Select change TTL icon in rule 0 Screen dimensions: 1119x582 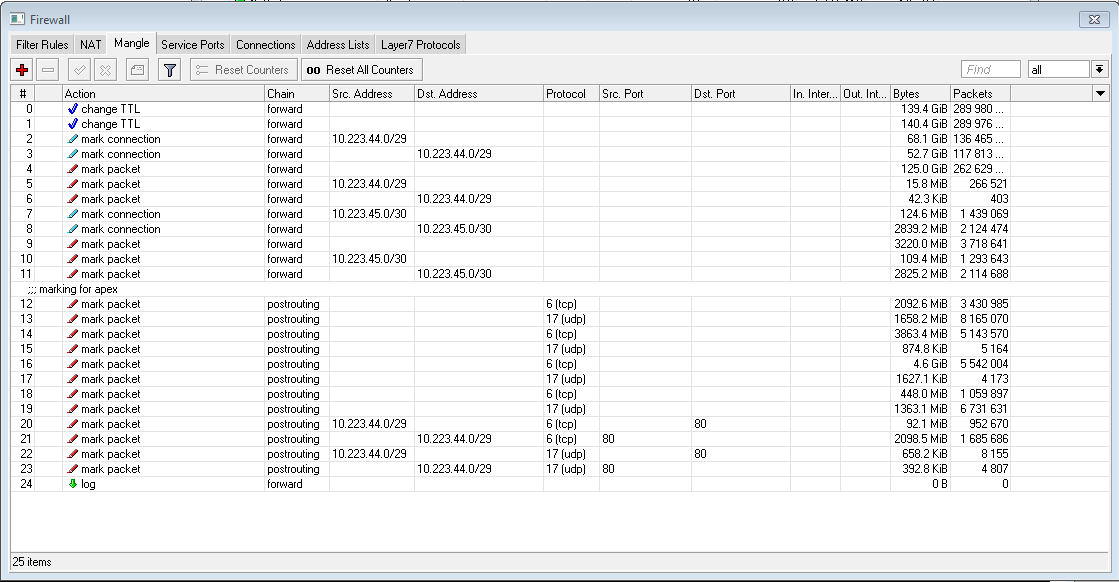(x=72, y=109)
